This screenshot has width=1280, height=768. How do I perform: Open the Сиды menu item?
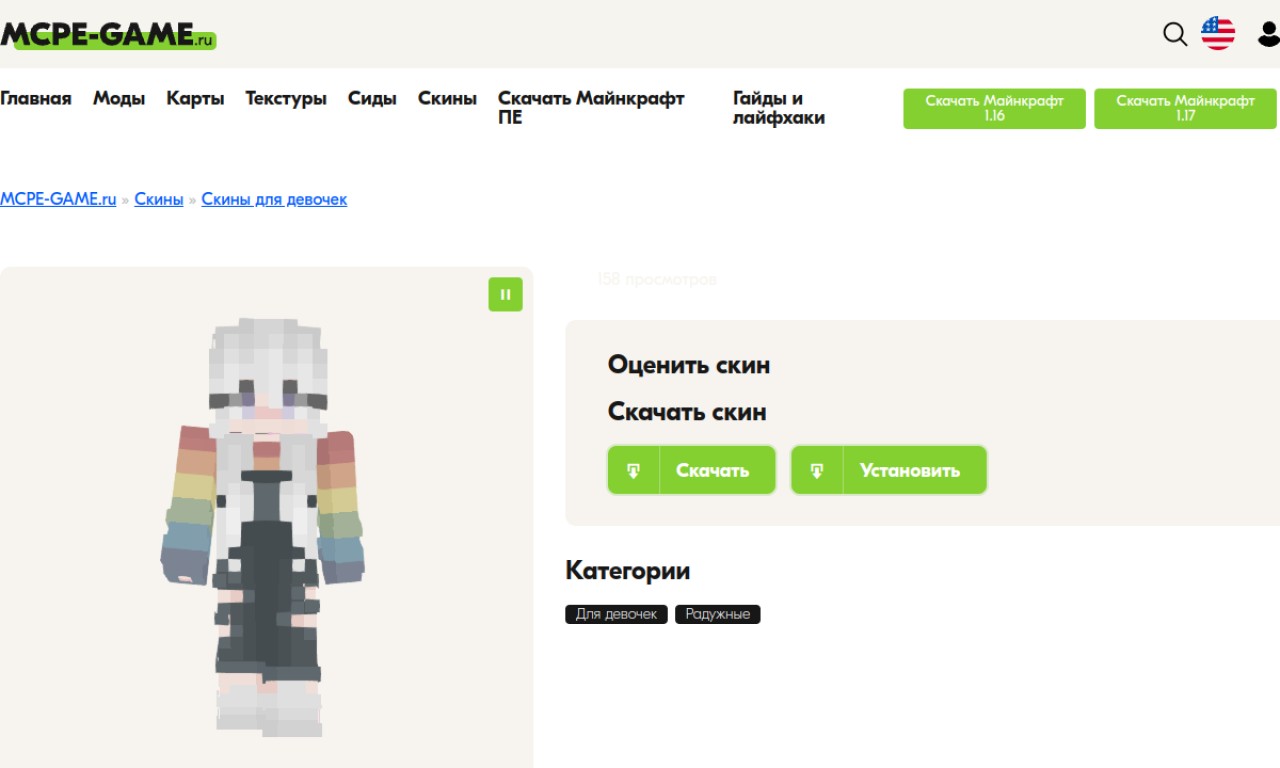tap(372, 98)
